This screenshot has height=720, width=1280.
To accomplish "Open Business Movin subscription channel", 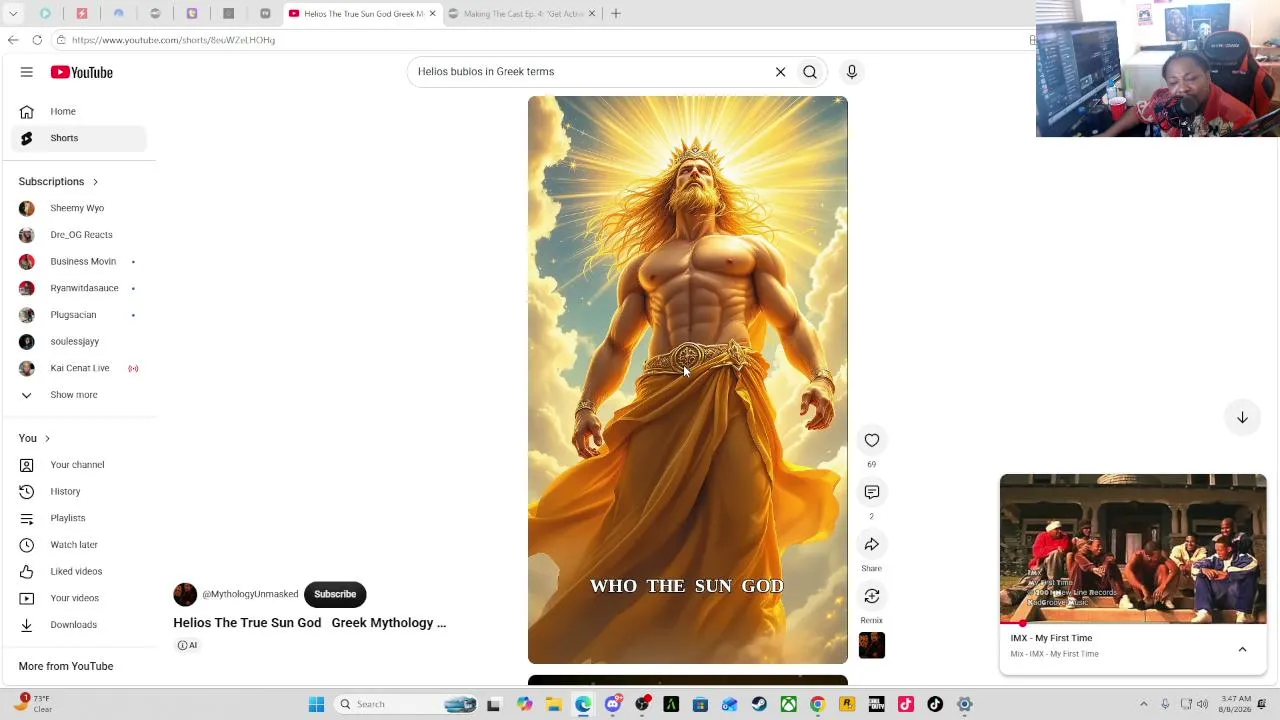I will tap(80, 261).
